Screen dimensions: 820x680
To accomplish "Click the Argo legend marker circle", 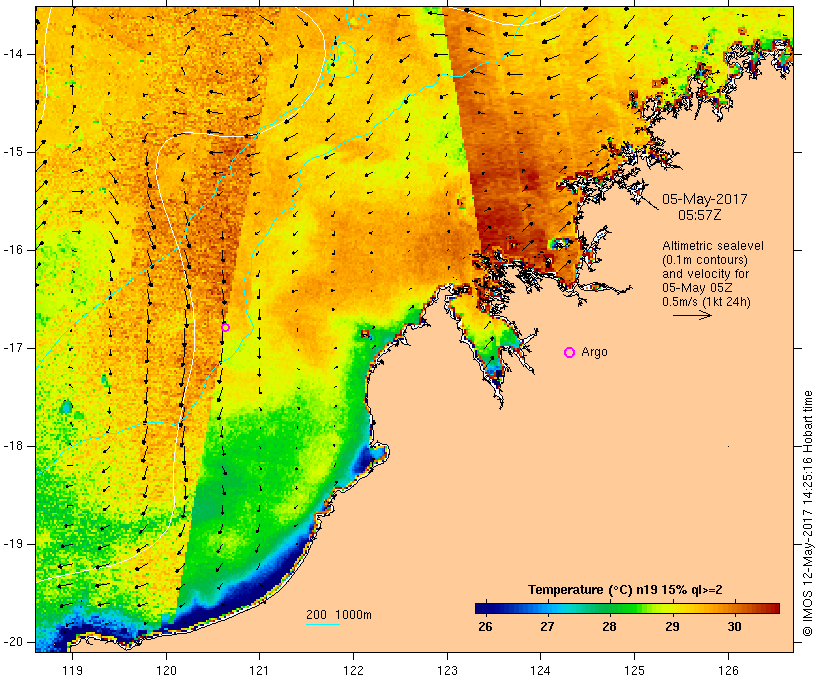I will (570, 353).
